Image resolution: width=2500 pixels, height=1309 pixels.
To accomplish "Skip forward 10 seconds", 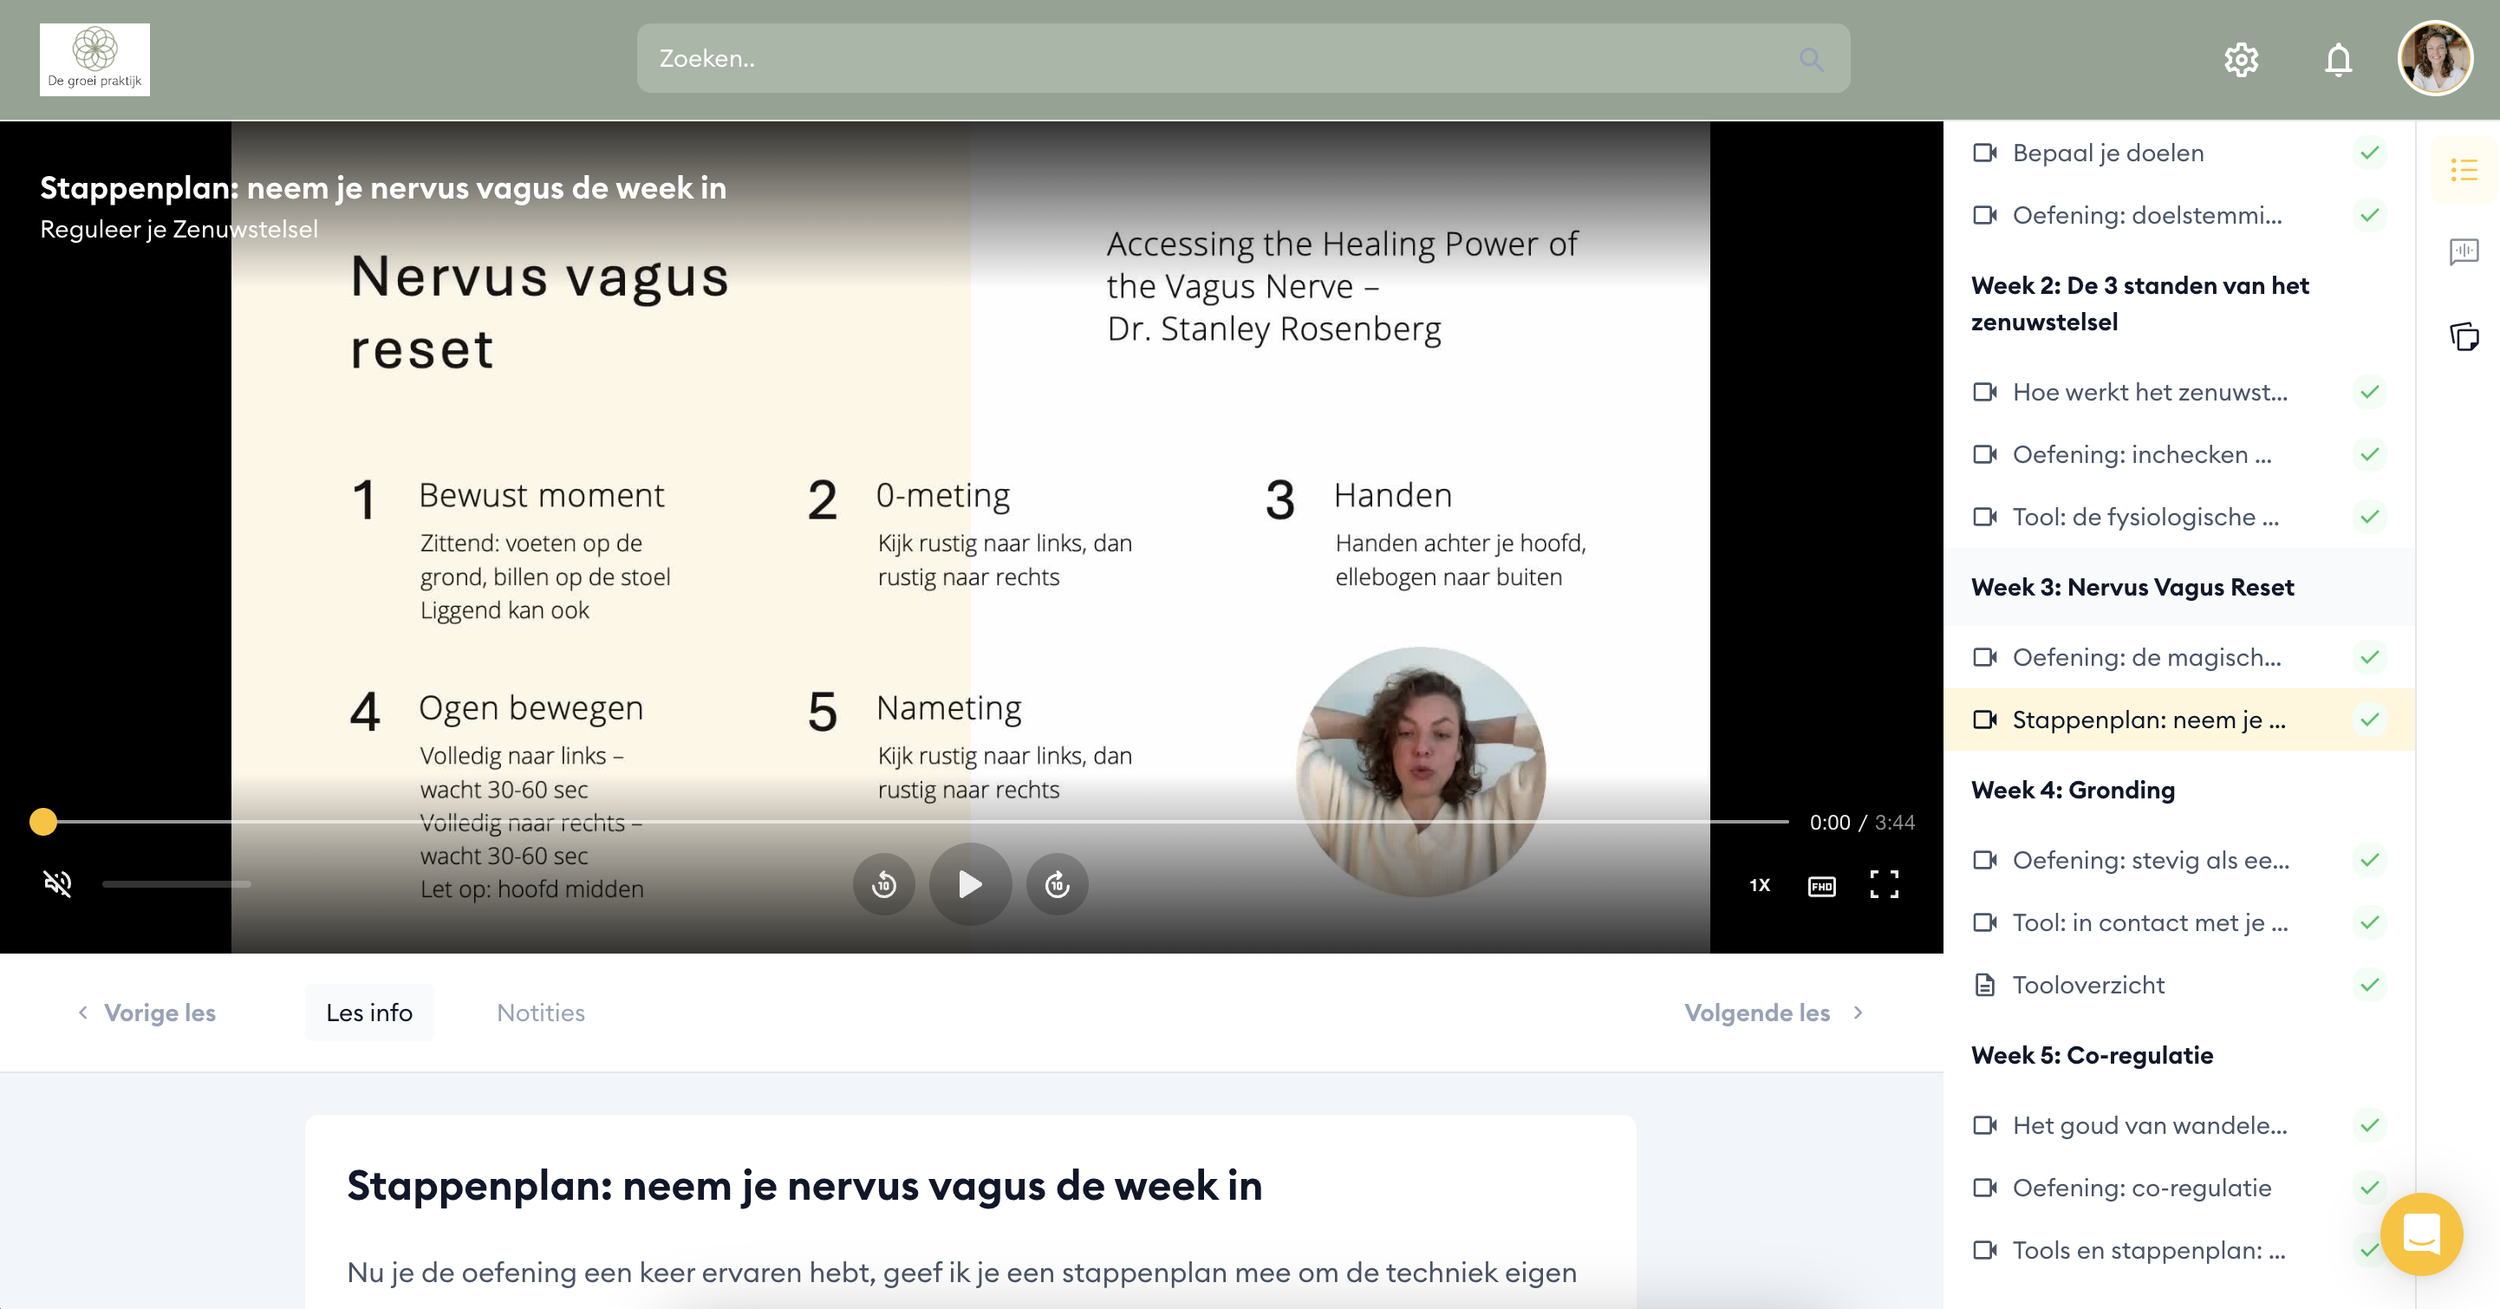I will point(1057,884).
